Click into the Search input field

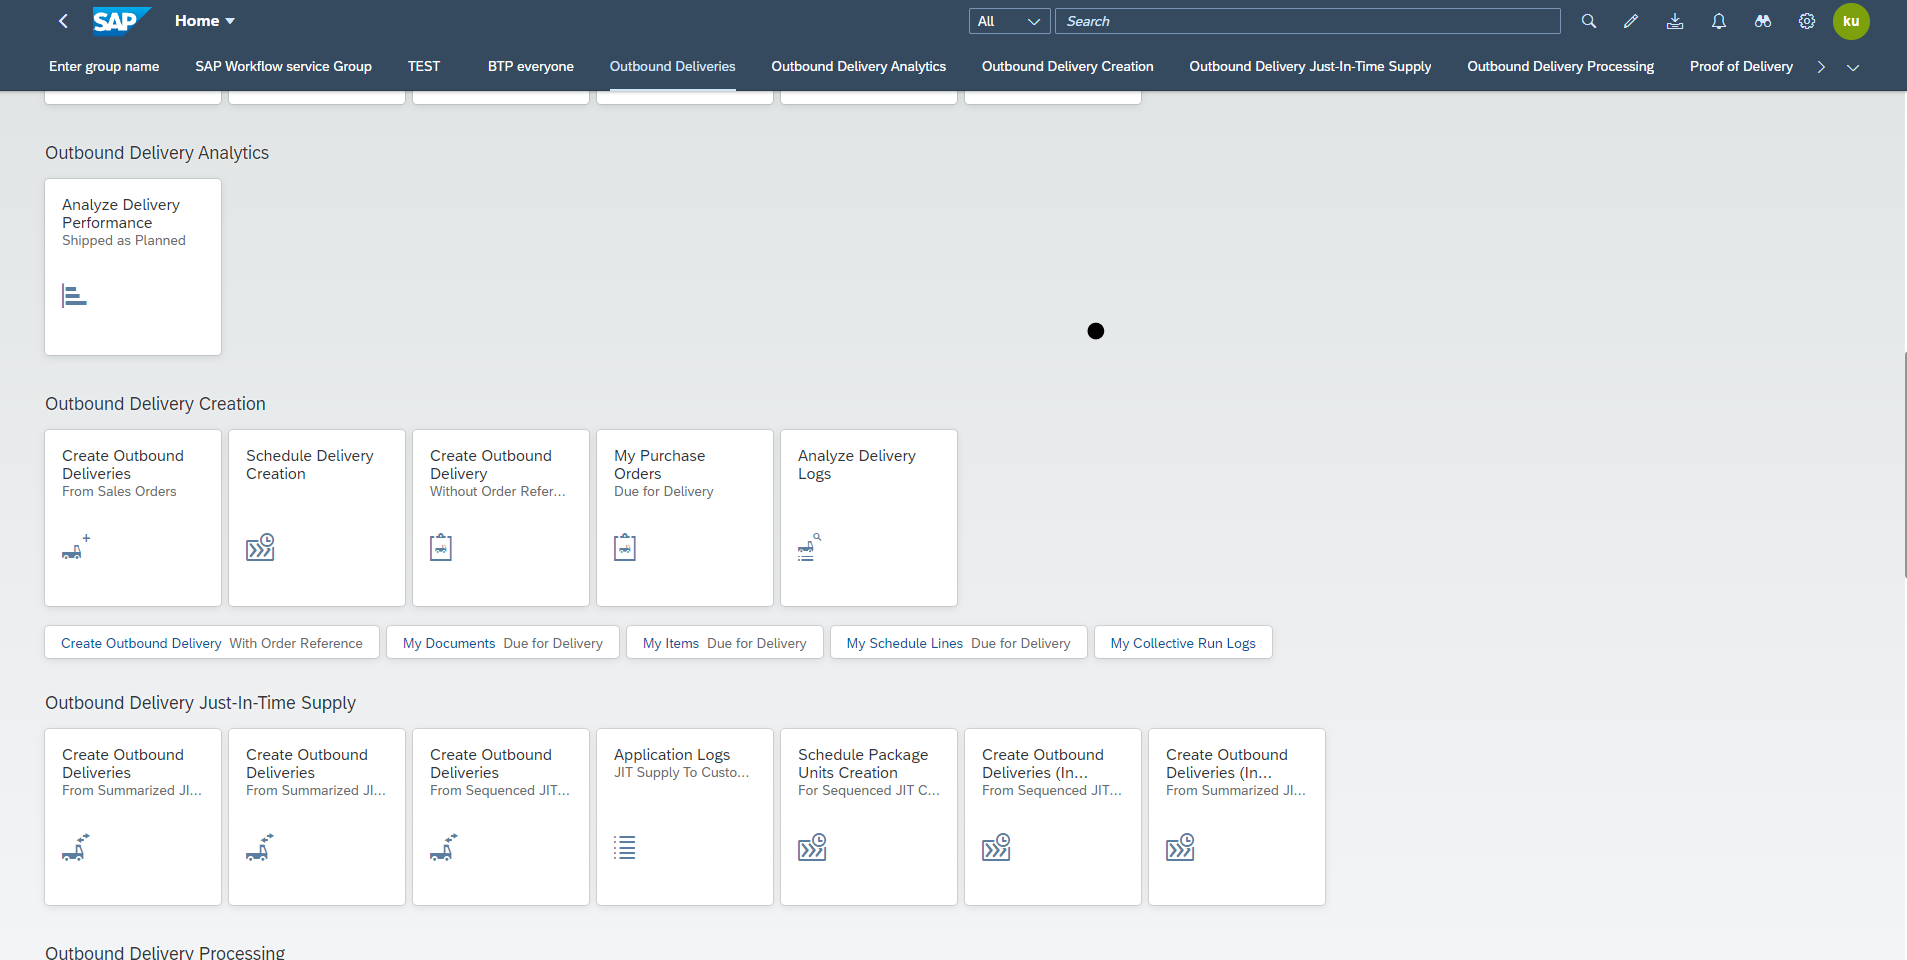tap(1307, 21)
